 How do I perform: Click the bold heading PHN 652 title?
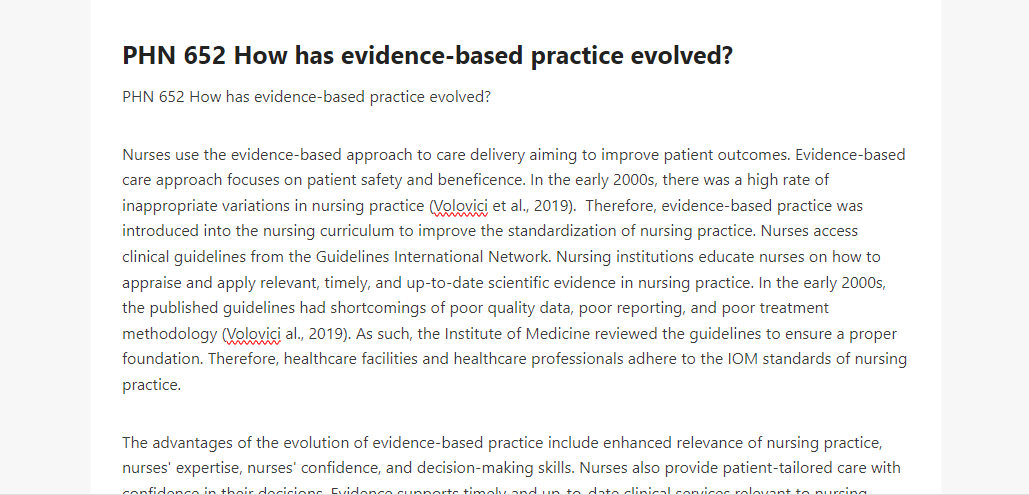(427, 56)
